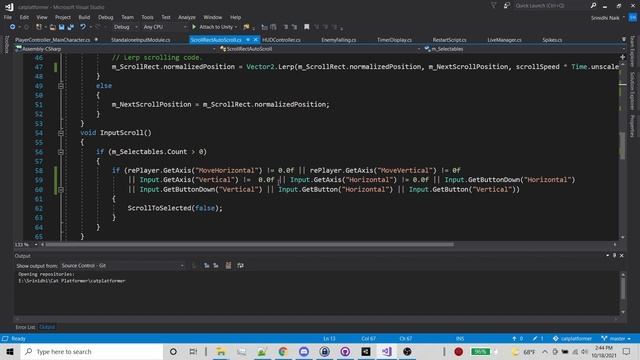640x360 pixels.
Task: Open ScrollRectAutoScroll type navigation dropdown
Action: point(320,49)
